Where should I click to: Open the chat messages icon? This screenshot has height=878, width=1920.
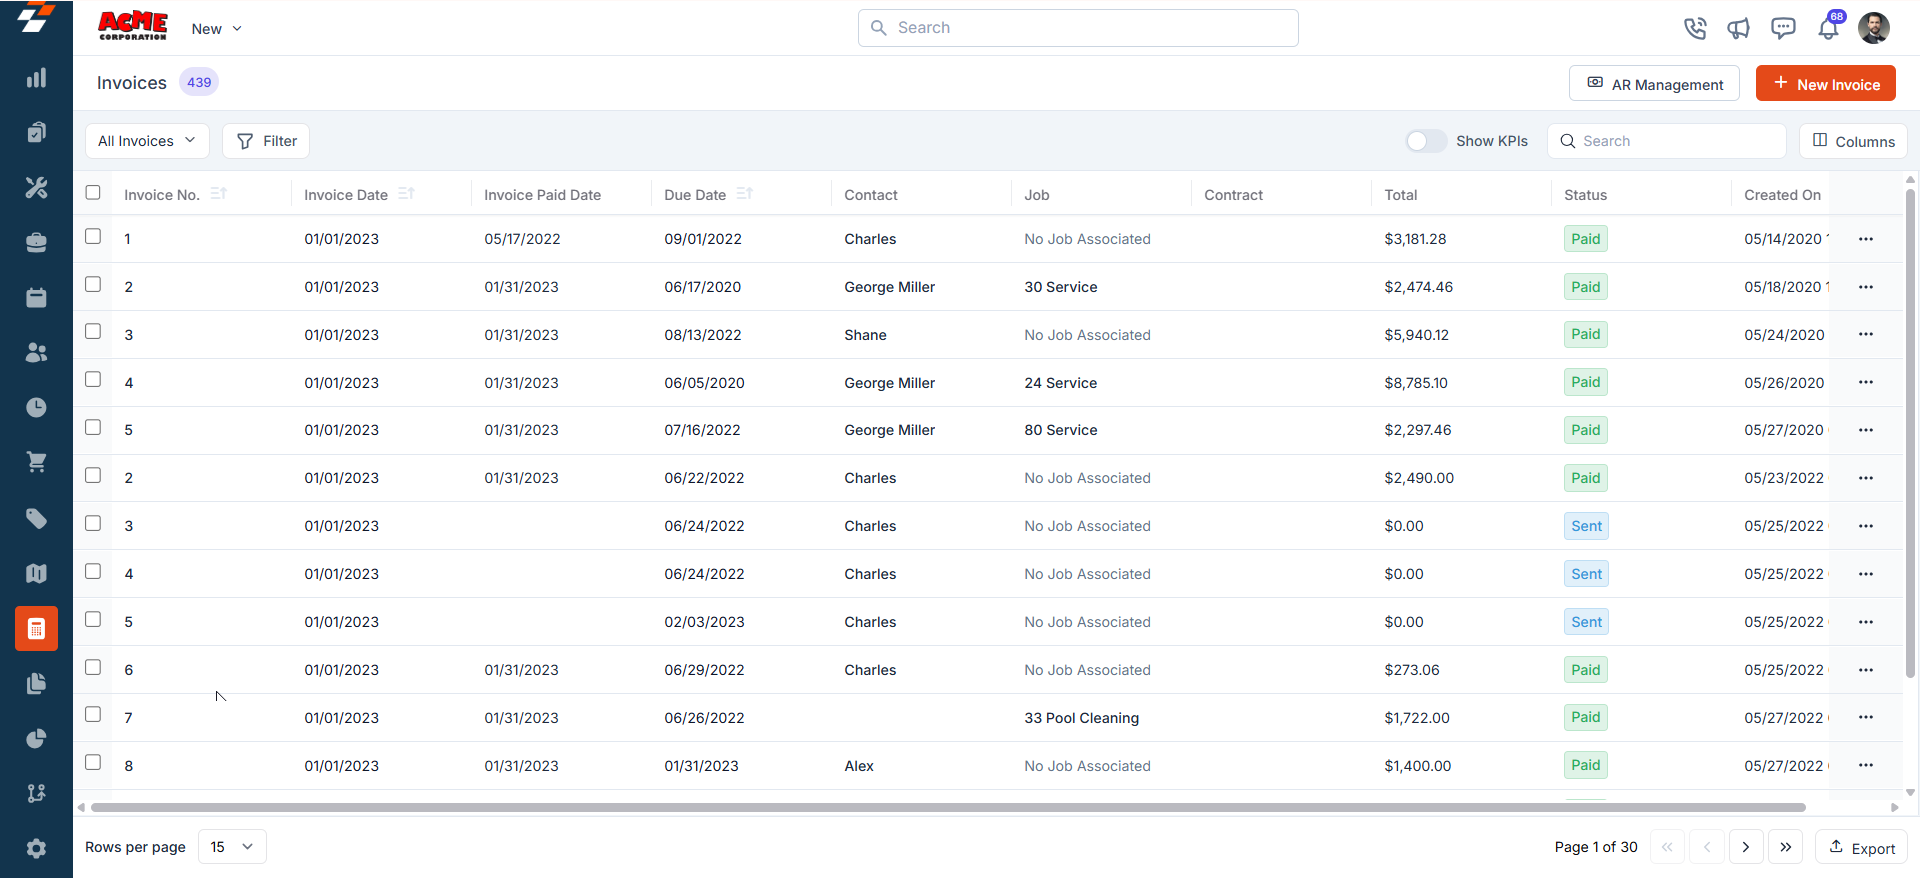pyautogui.click(x=1783, y=28)
